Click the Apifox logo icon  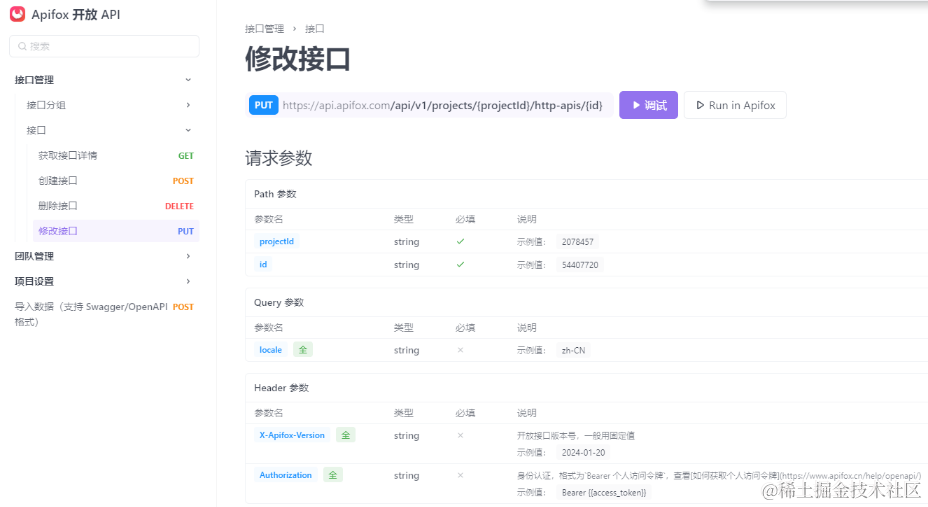(18, 14)
